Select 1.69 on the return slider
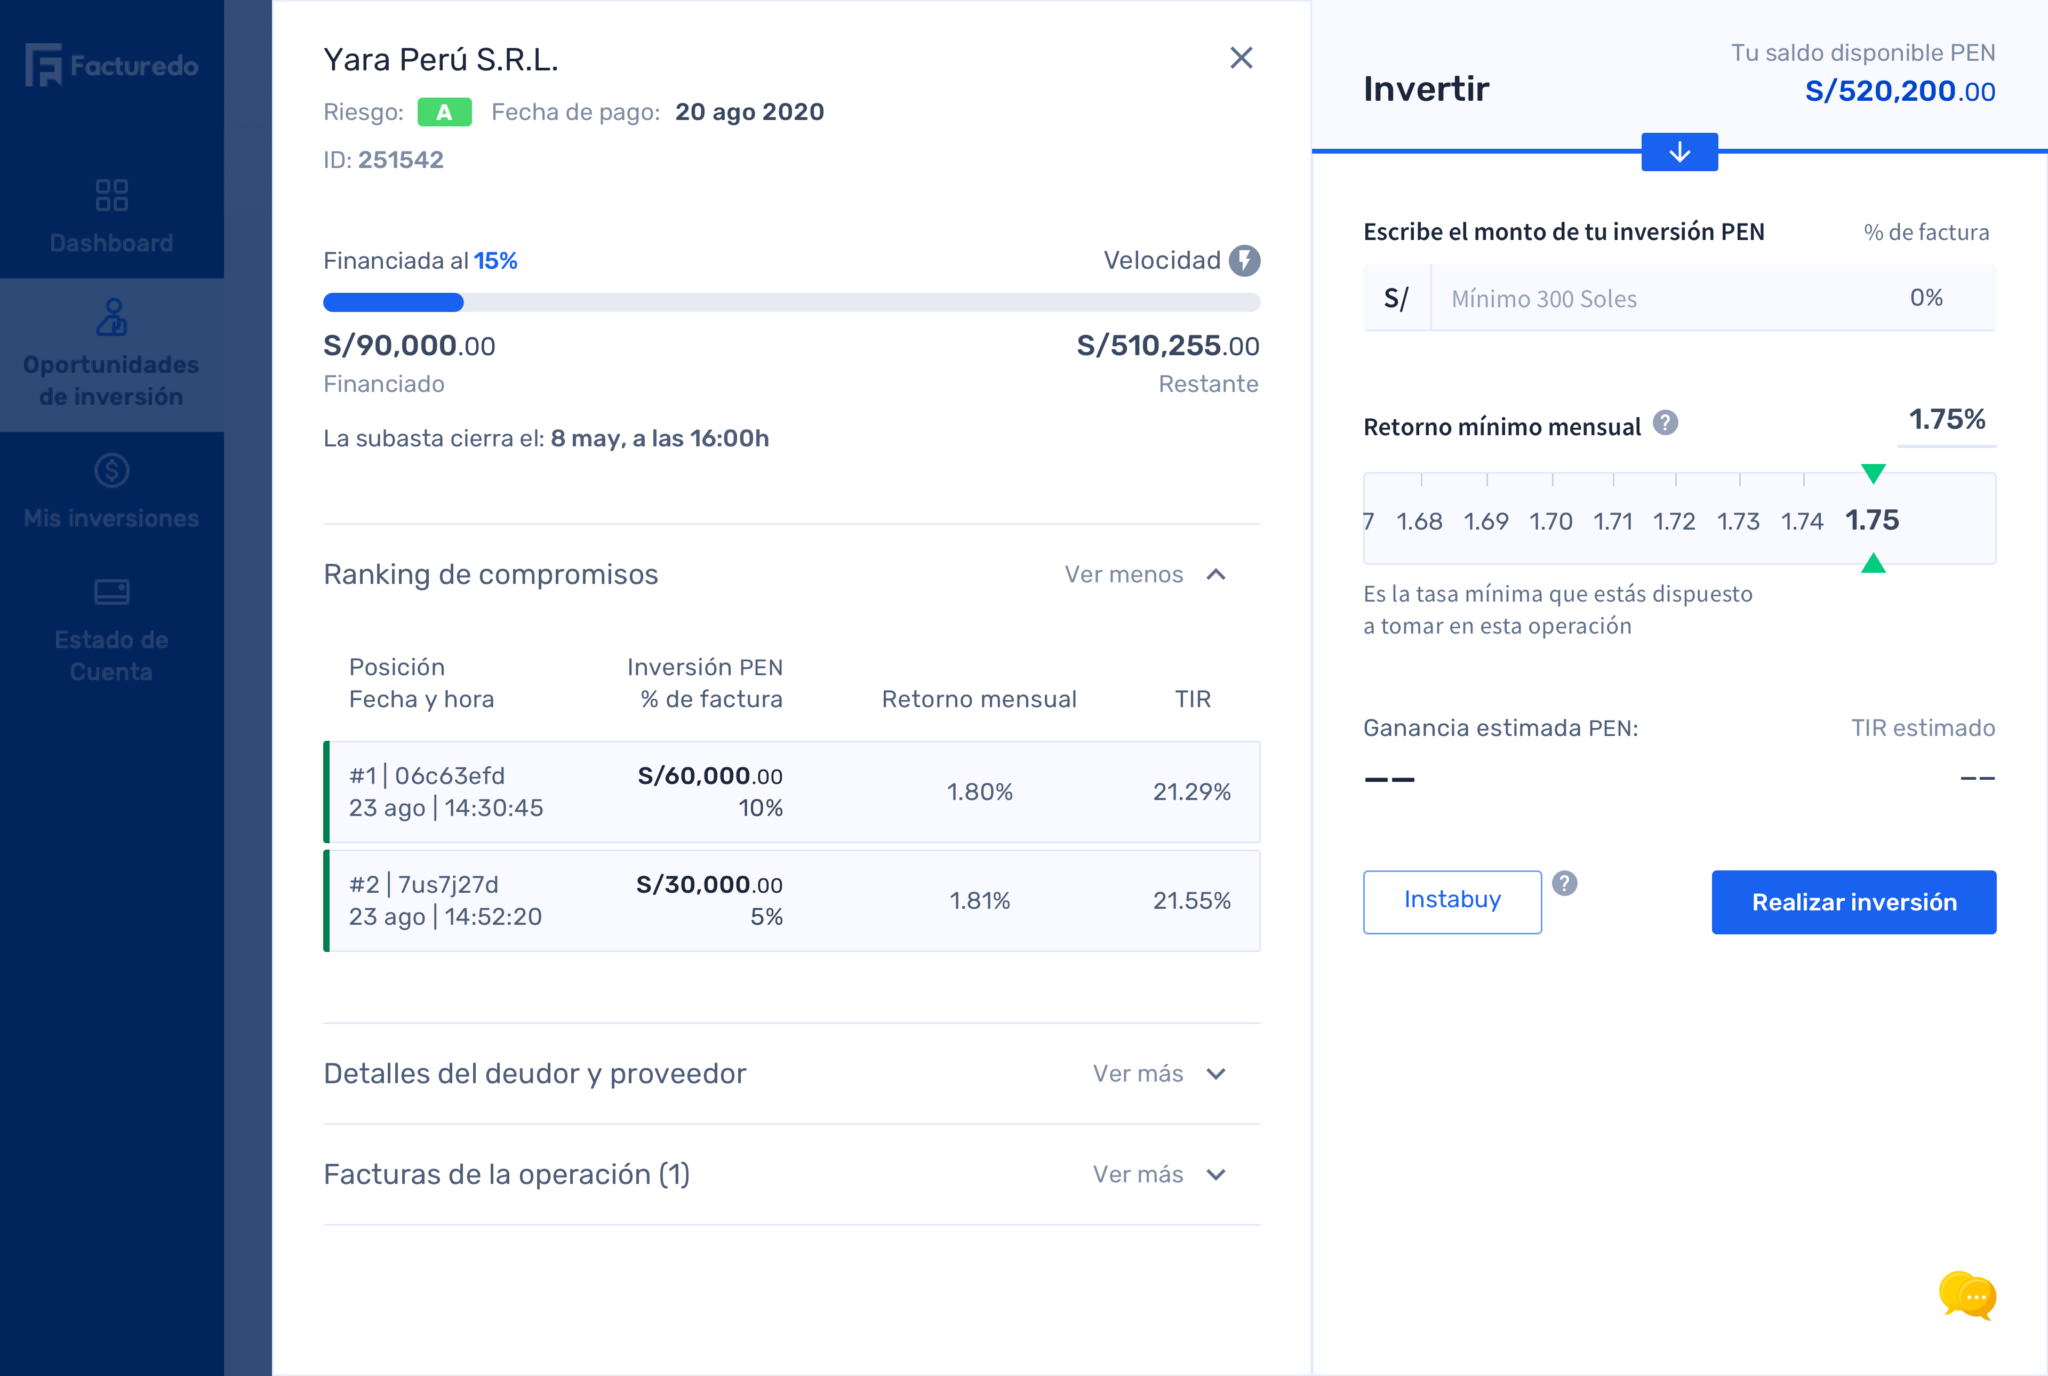The height and width of the screenshot is (1376, 2048). pos(1486,521)
